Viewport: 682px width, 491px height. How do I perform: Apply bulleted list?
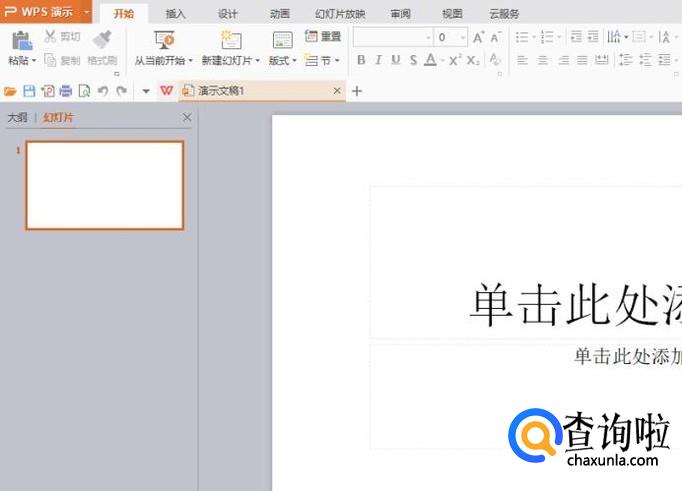coord(522,37)
